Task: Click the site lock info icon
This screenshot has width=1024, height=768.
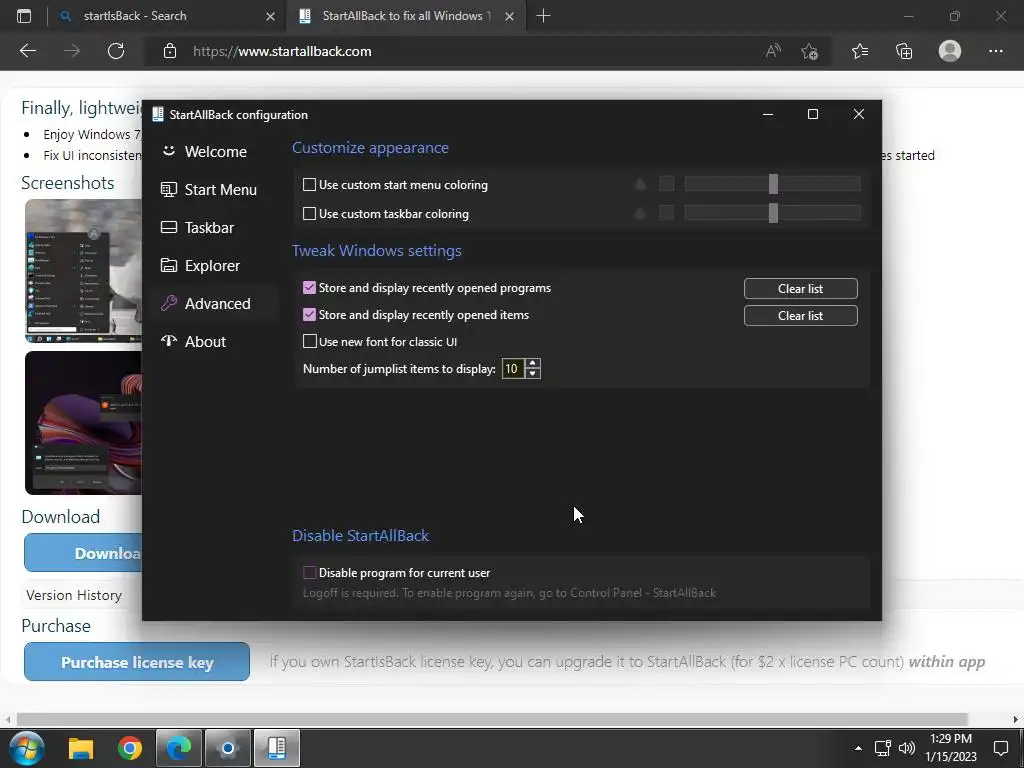Action: pos(170,51)
